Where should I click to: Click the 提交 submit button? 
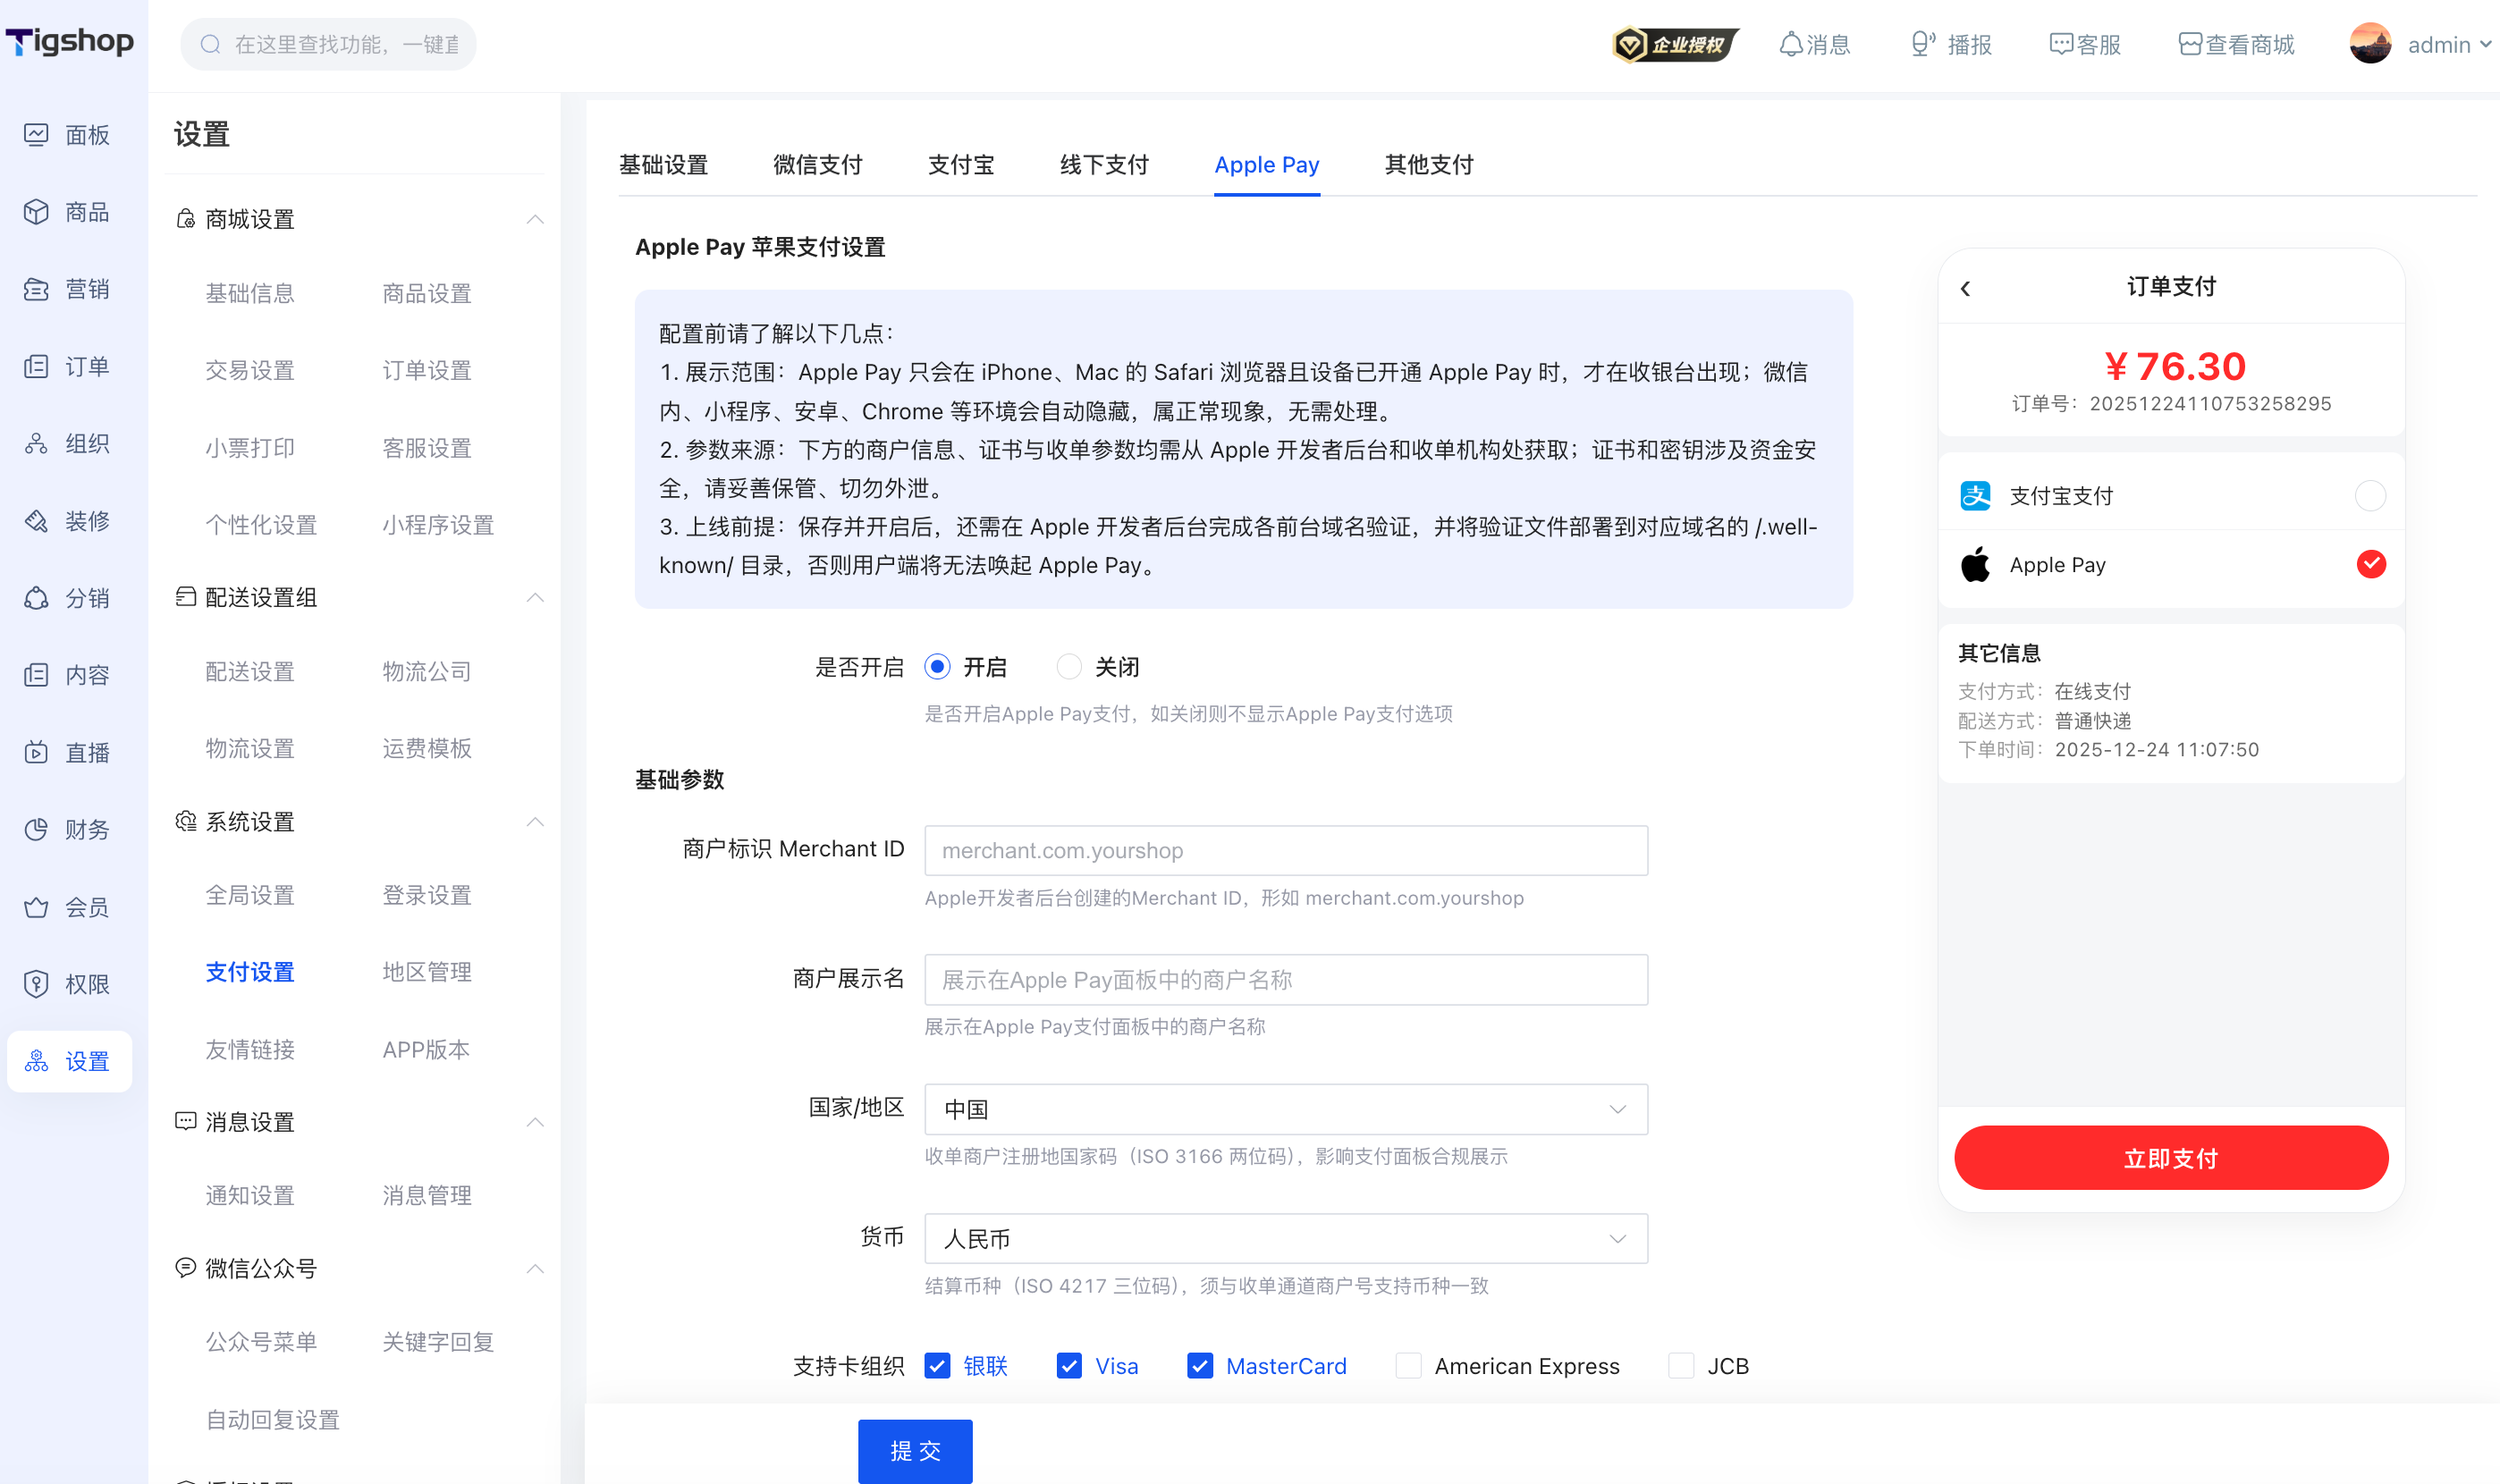tap(915, 1451)
